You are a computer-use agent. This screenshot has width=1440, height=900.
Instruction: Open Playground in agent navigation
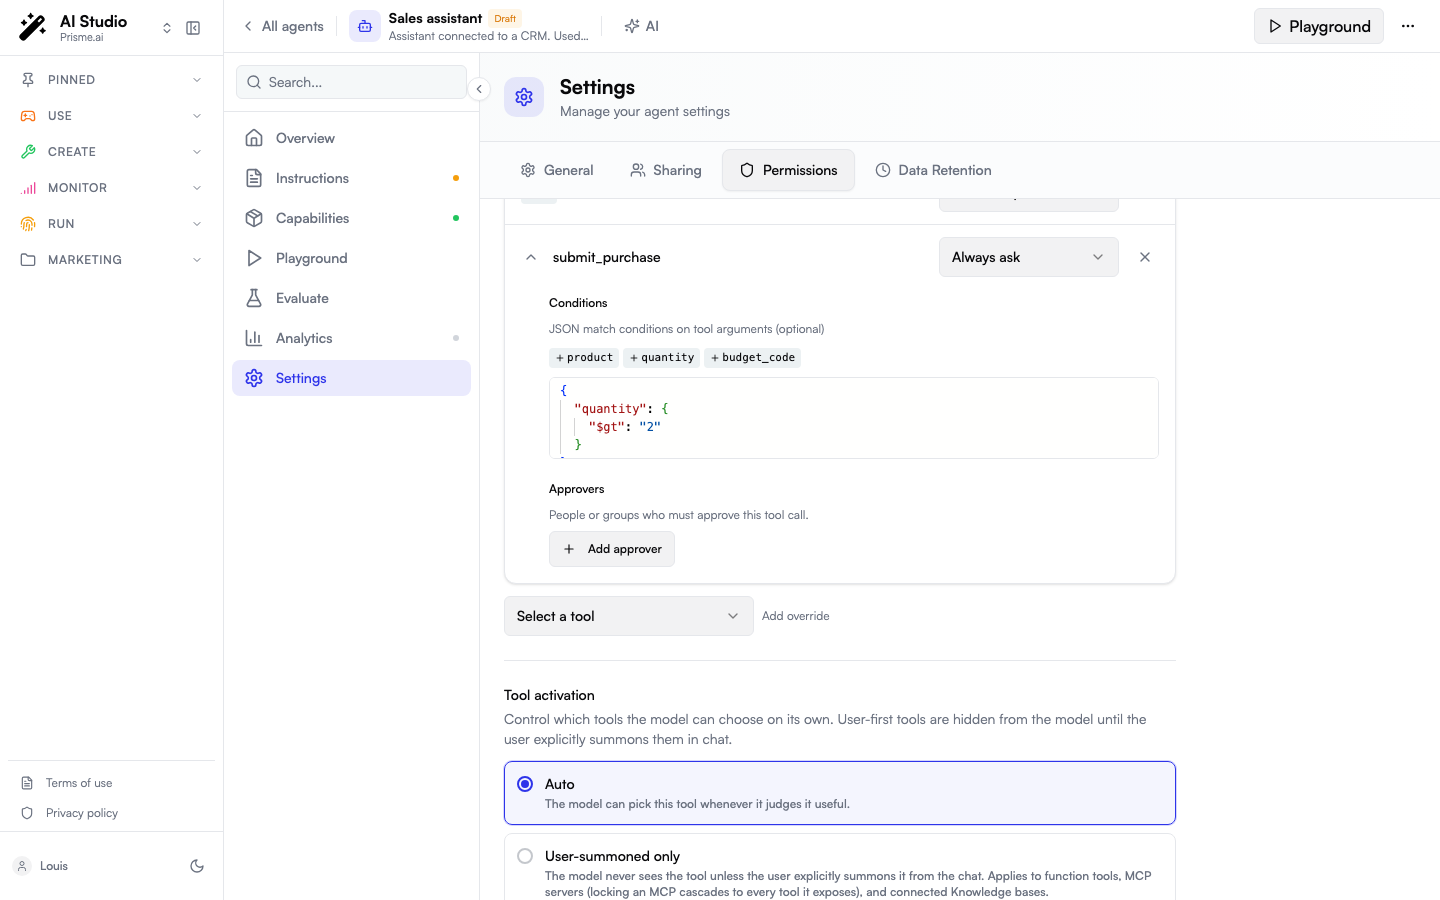click(x=351, y=258)
